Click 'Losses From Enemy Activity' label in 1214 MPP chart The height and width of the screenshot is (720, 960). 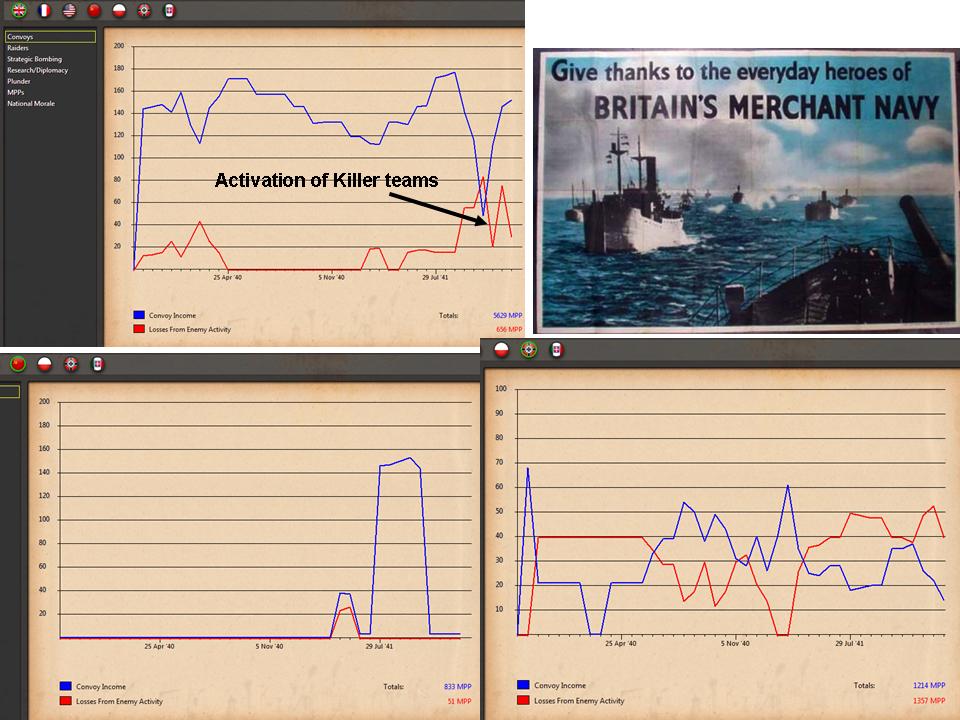[x=579, y=700]
